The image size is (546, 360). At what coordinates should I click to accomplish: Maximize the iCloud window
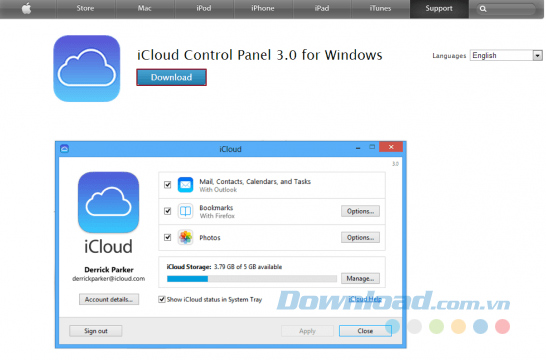372,147
